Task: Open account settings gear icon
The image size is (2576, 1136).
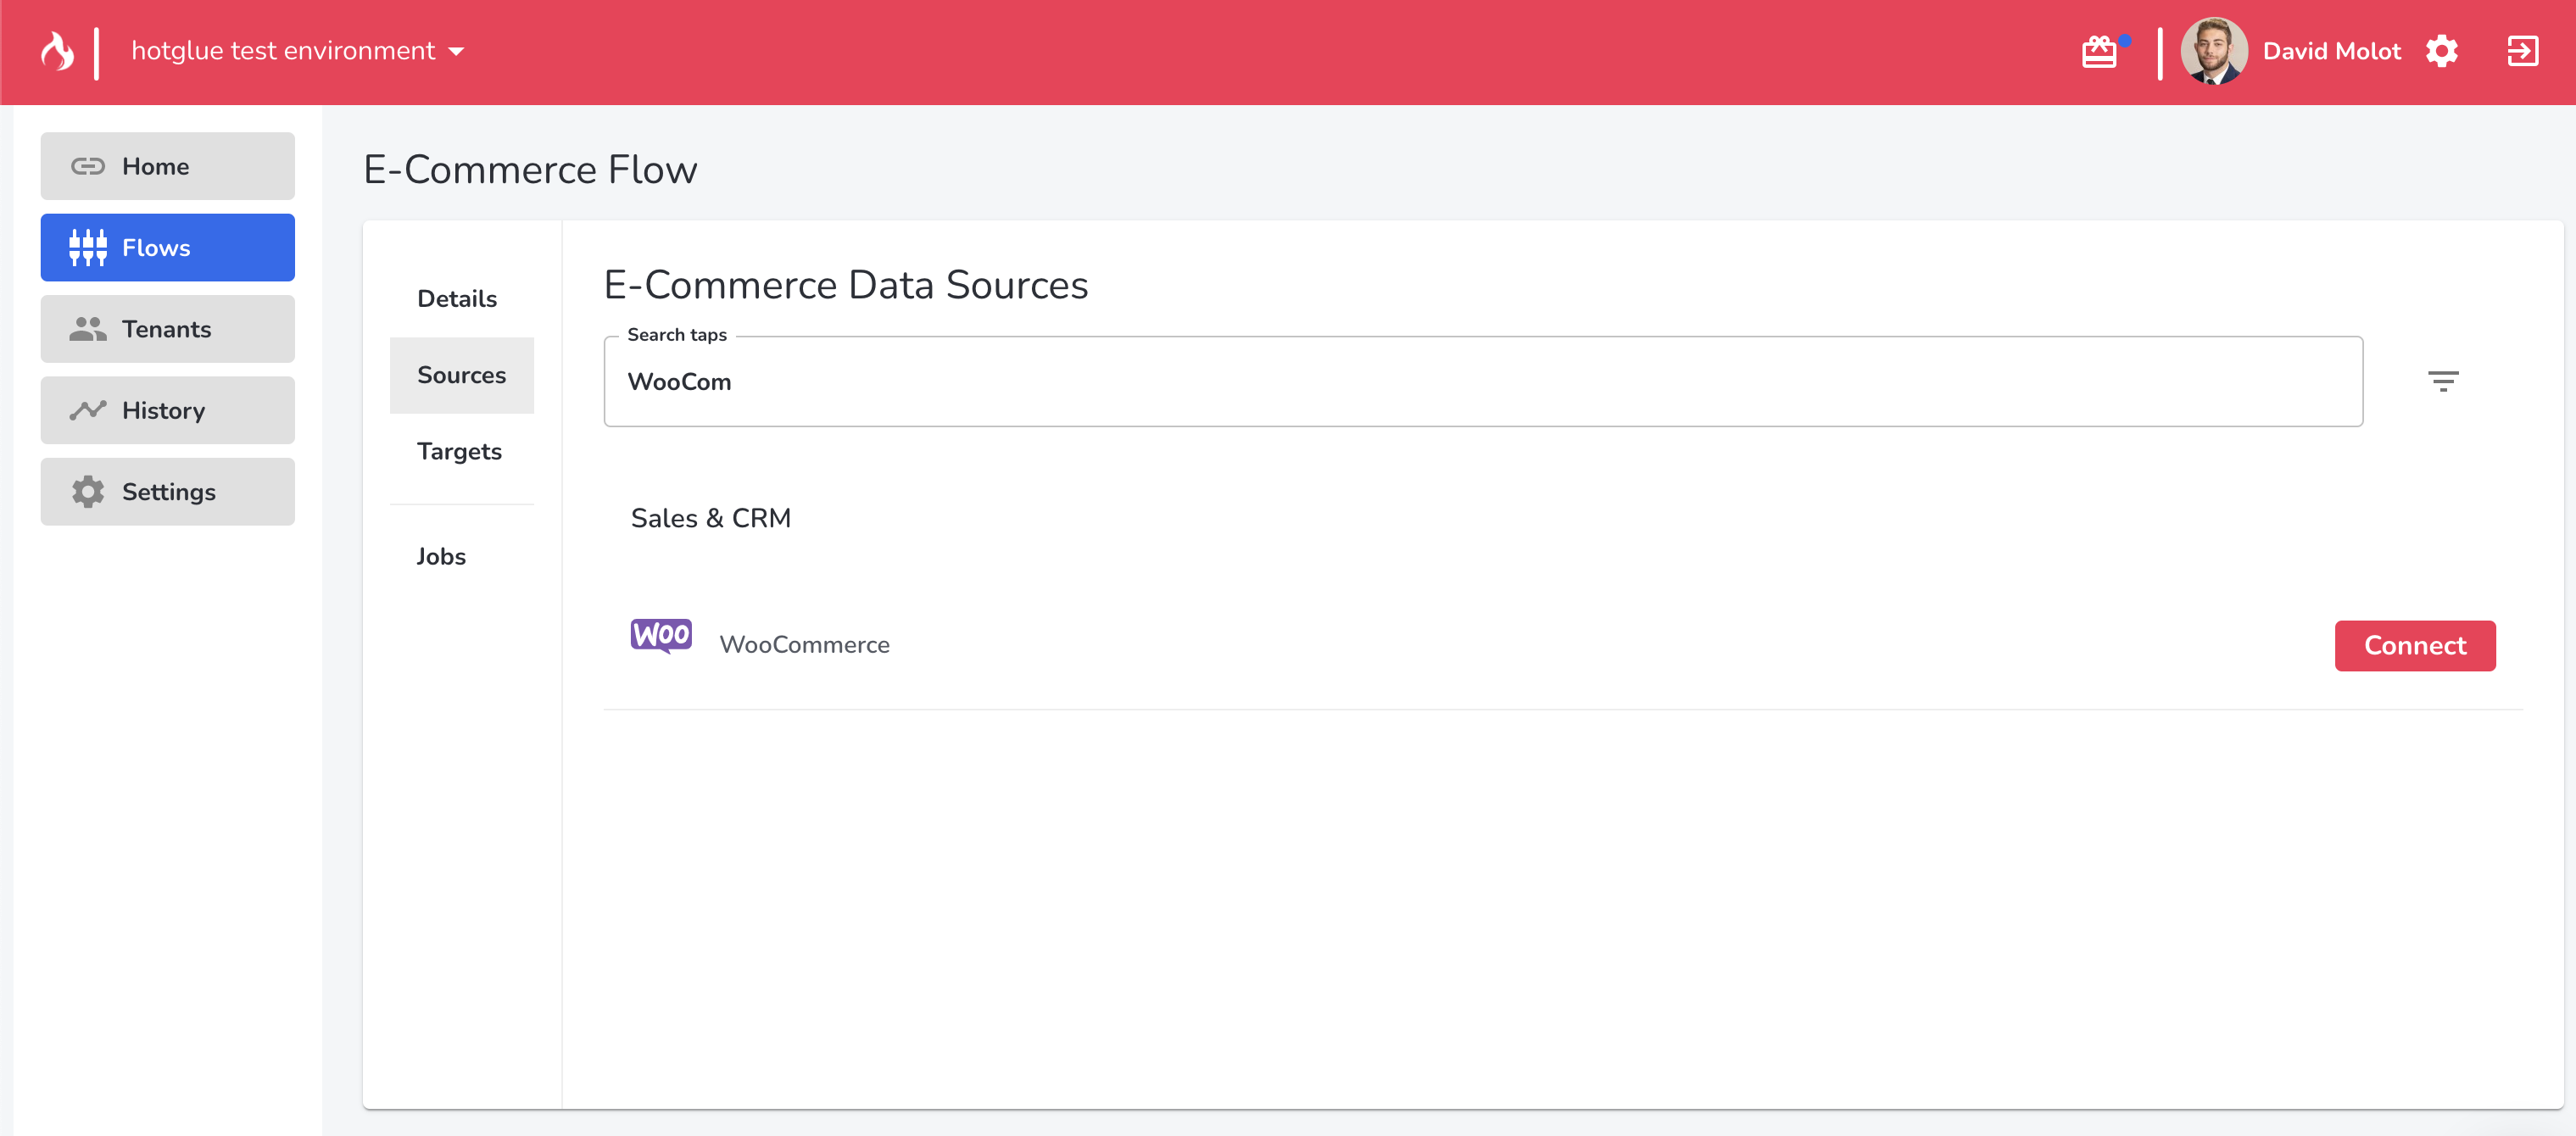Action: click(2442, 51)
